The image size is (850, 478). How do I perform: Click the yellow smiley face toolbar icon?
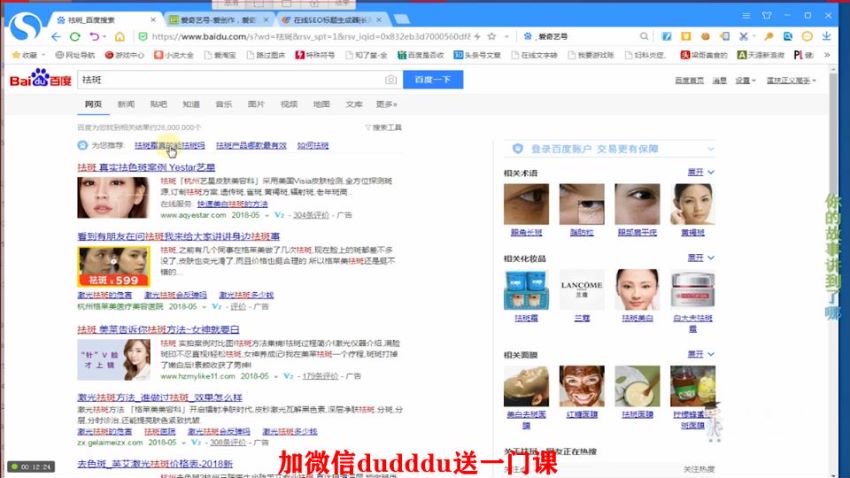[x=807, y=36]
